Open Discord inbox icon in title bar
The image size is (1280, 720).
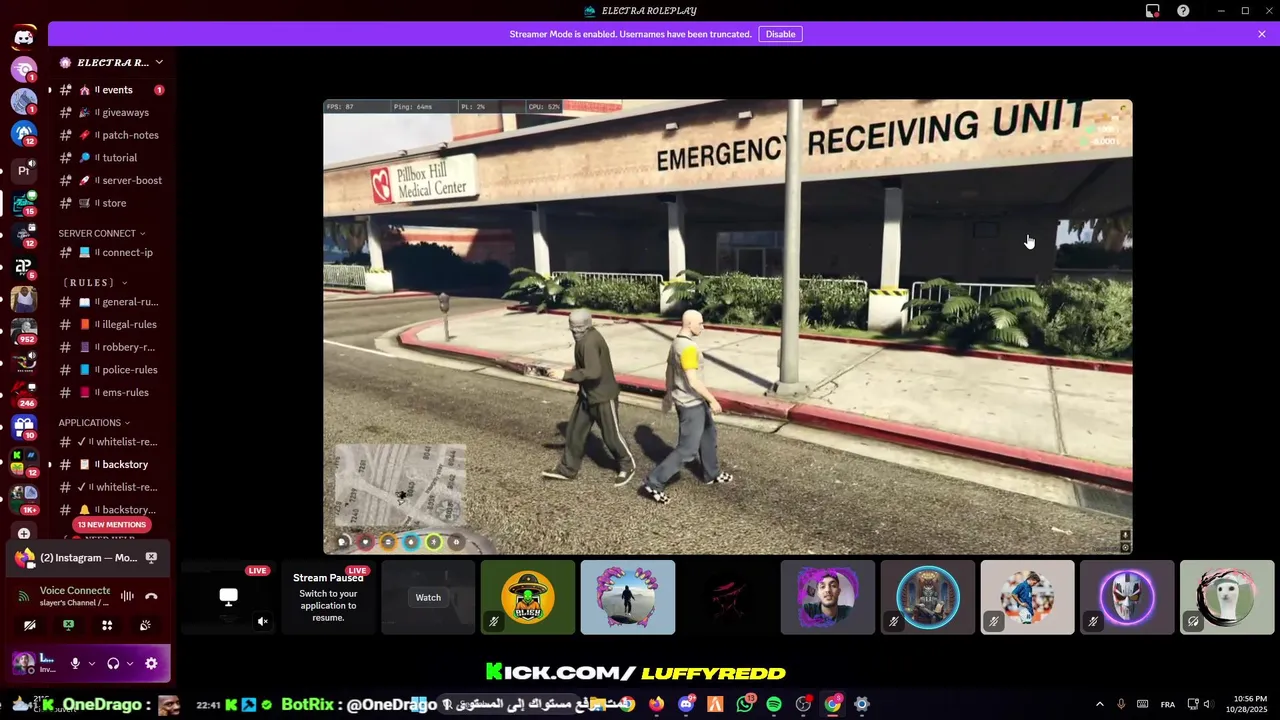(x=1152, y=11)
